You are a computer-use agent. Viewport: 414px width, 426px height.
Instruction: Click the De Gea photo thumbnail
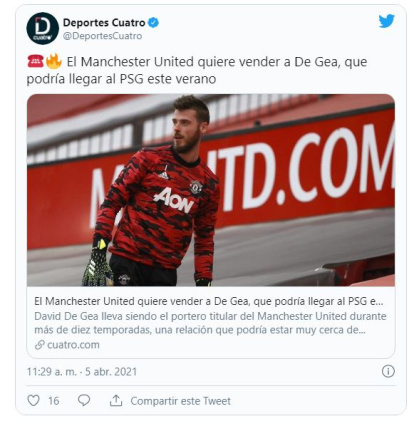[x=211, y=190]
